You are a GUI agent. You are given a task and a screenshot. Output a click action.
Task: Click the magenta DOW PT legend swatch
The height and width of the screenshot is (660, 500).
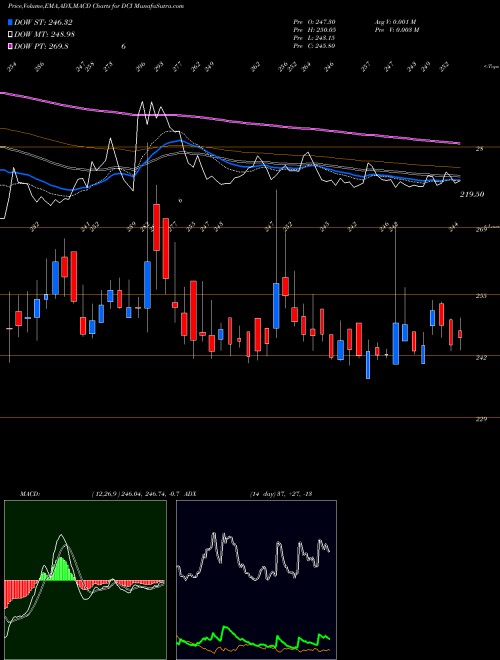point(11,47)
